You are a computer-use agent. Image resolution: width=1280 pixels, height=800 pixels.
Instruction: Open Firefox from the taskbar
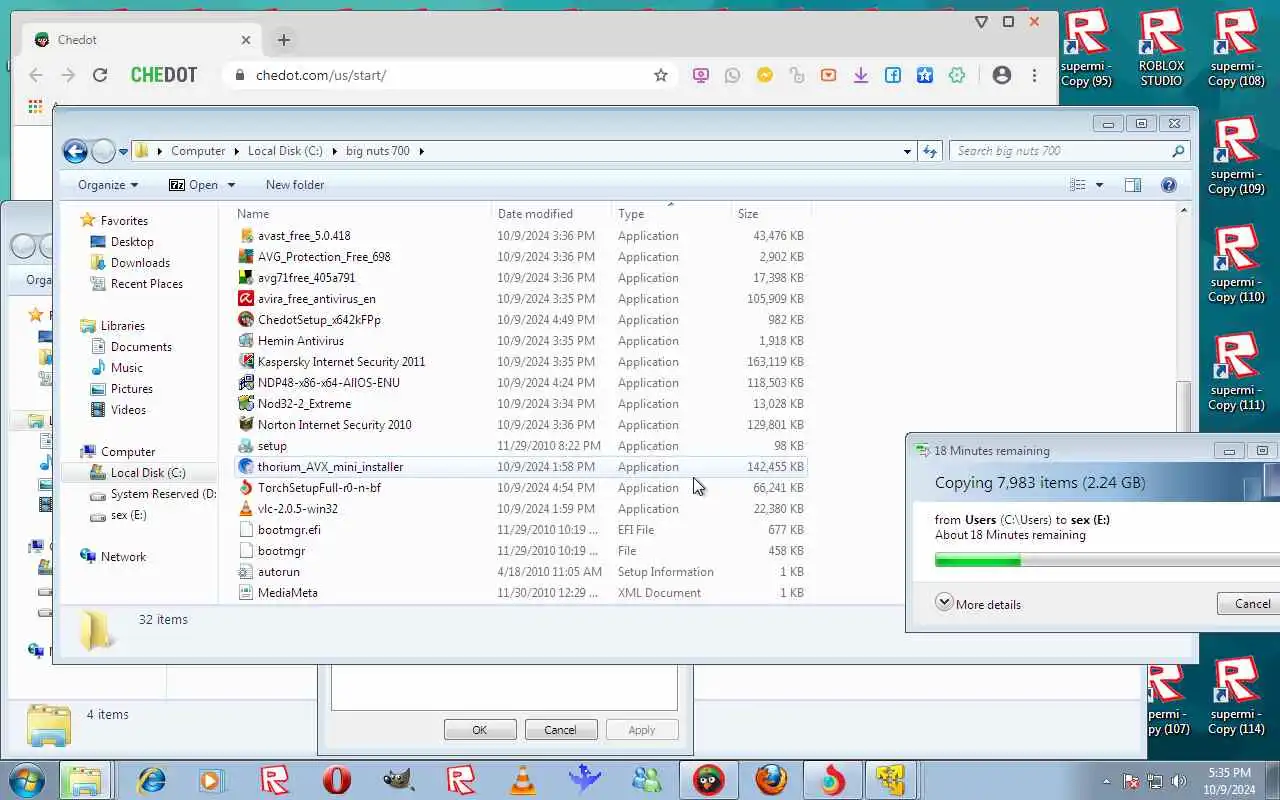tap(771, 779)
